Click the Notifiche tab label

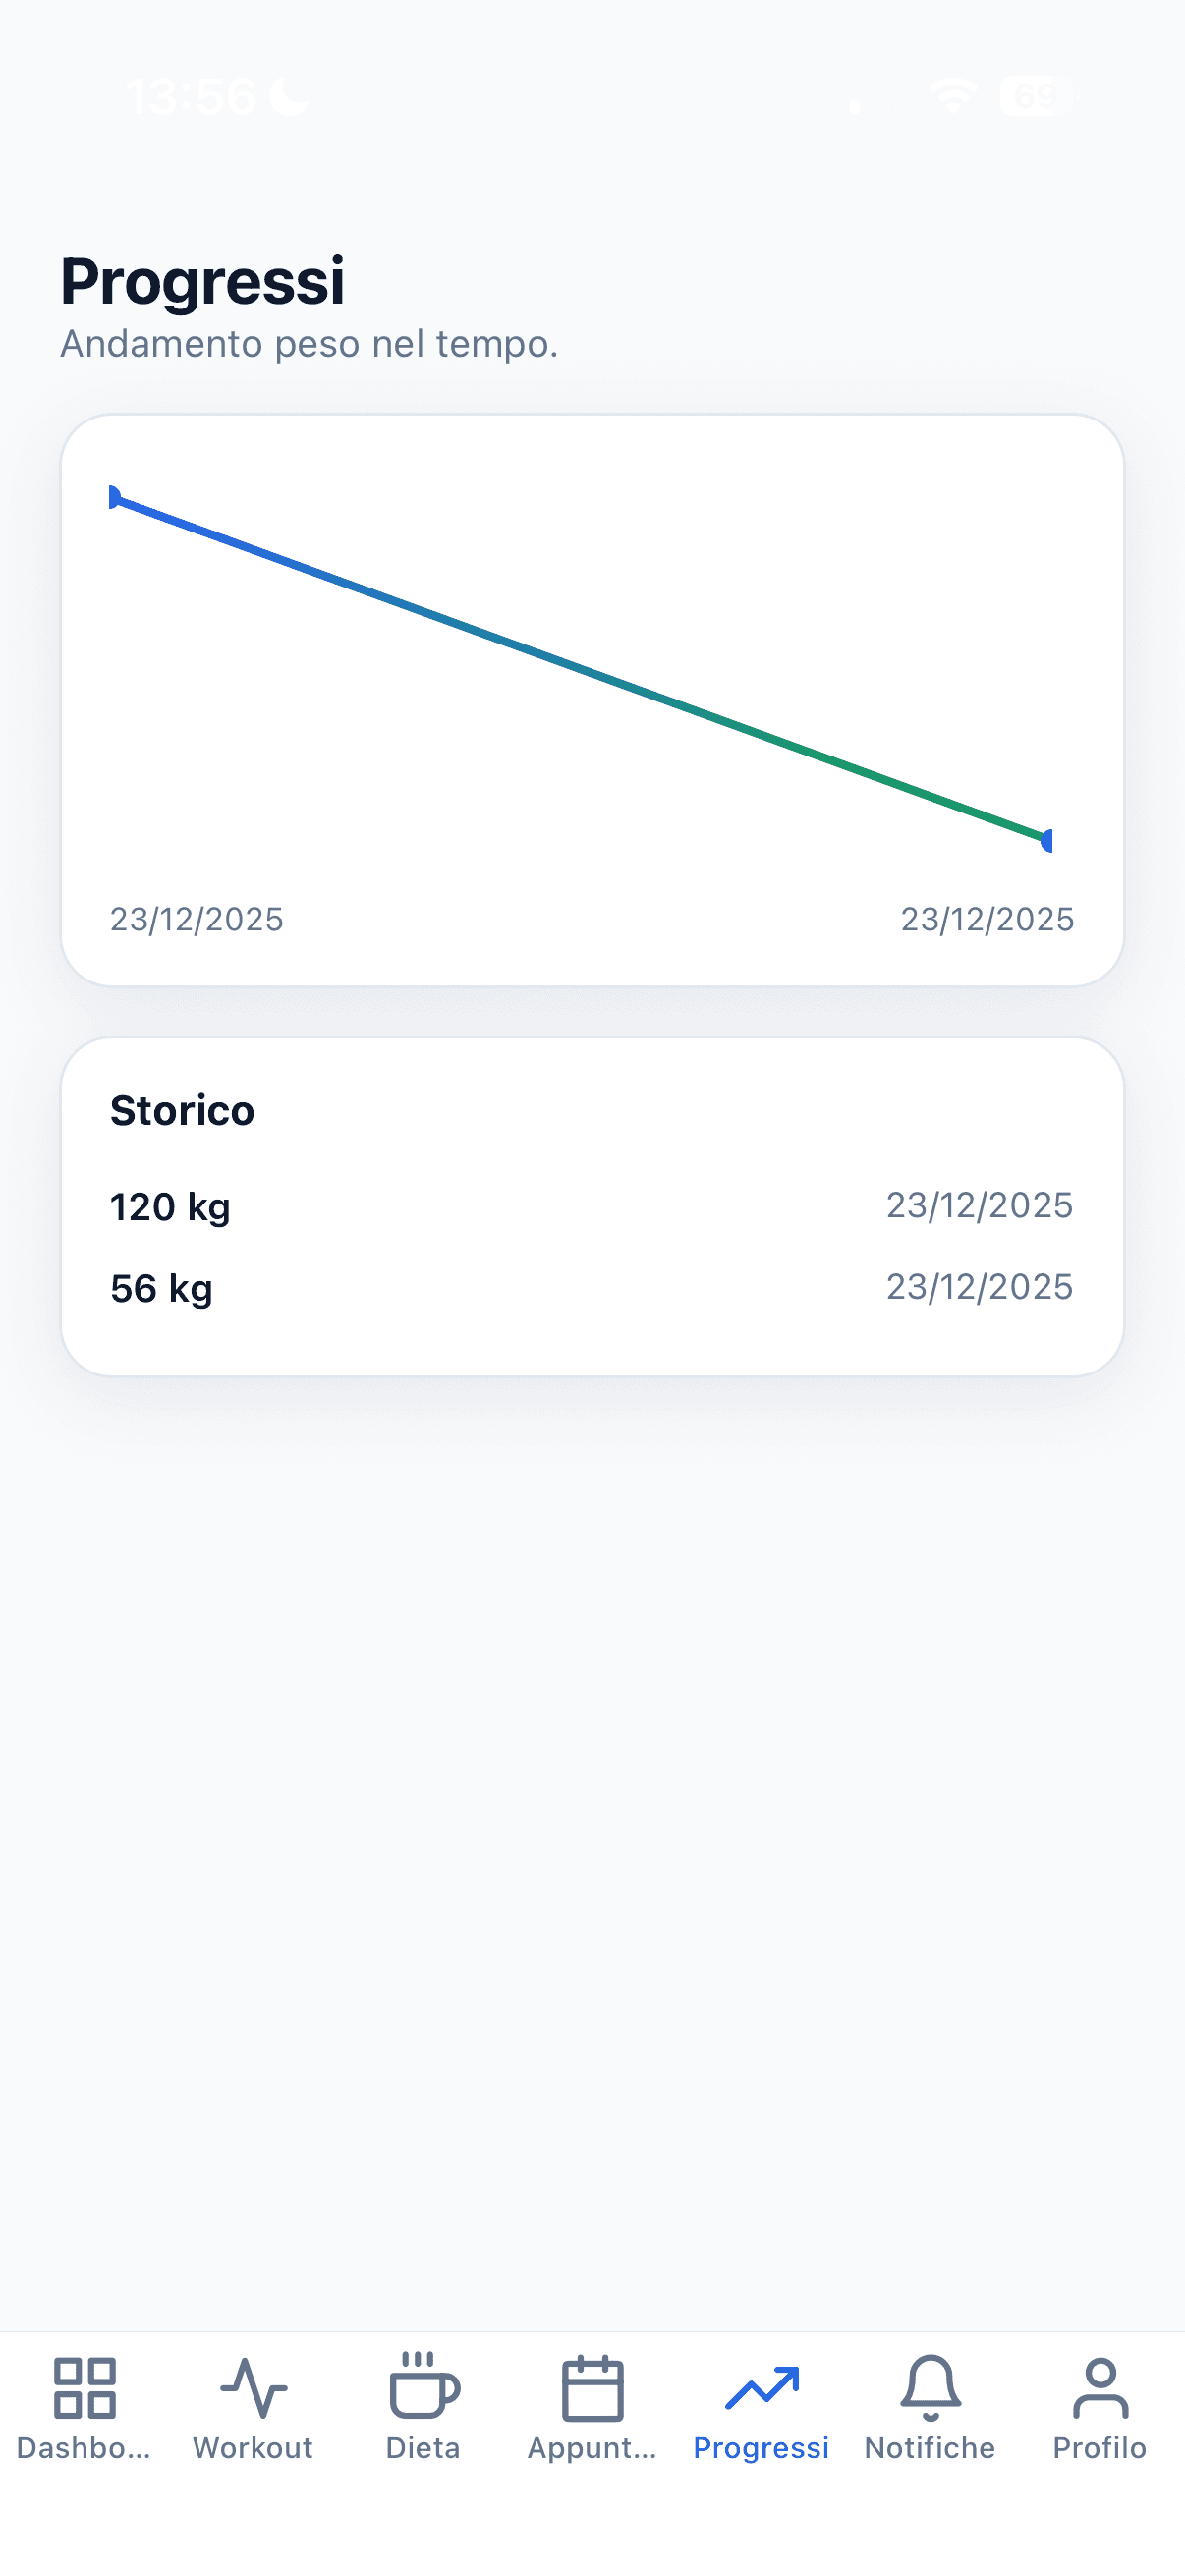[x=930, y=2448]
